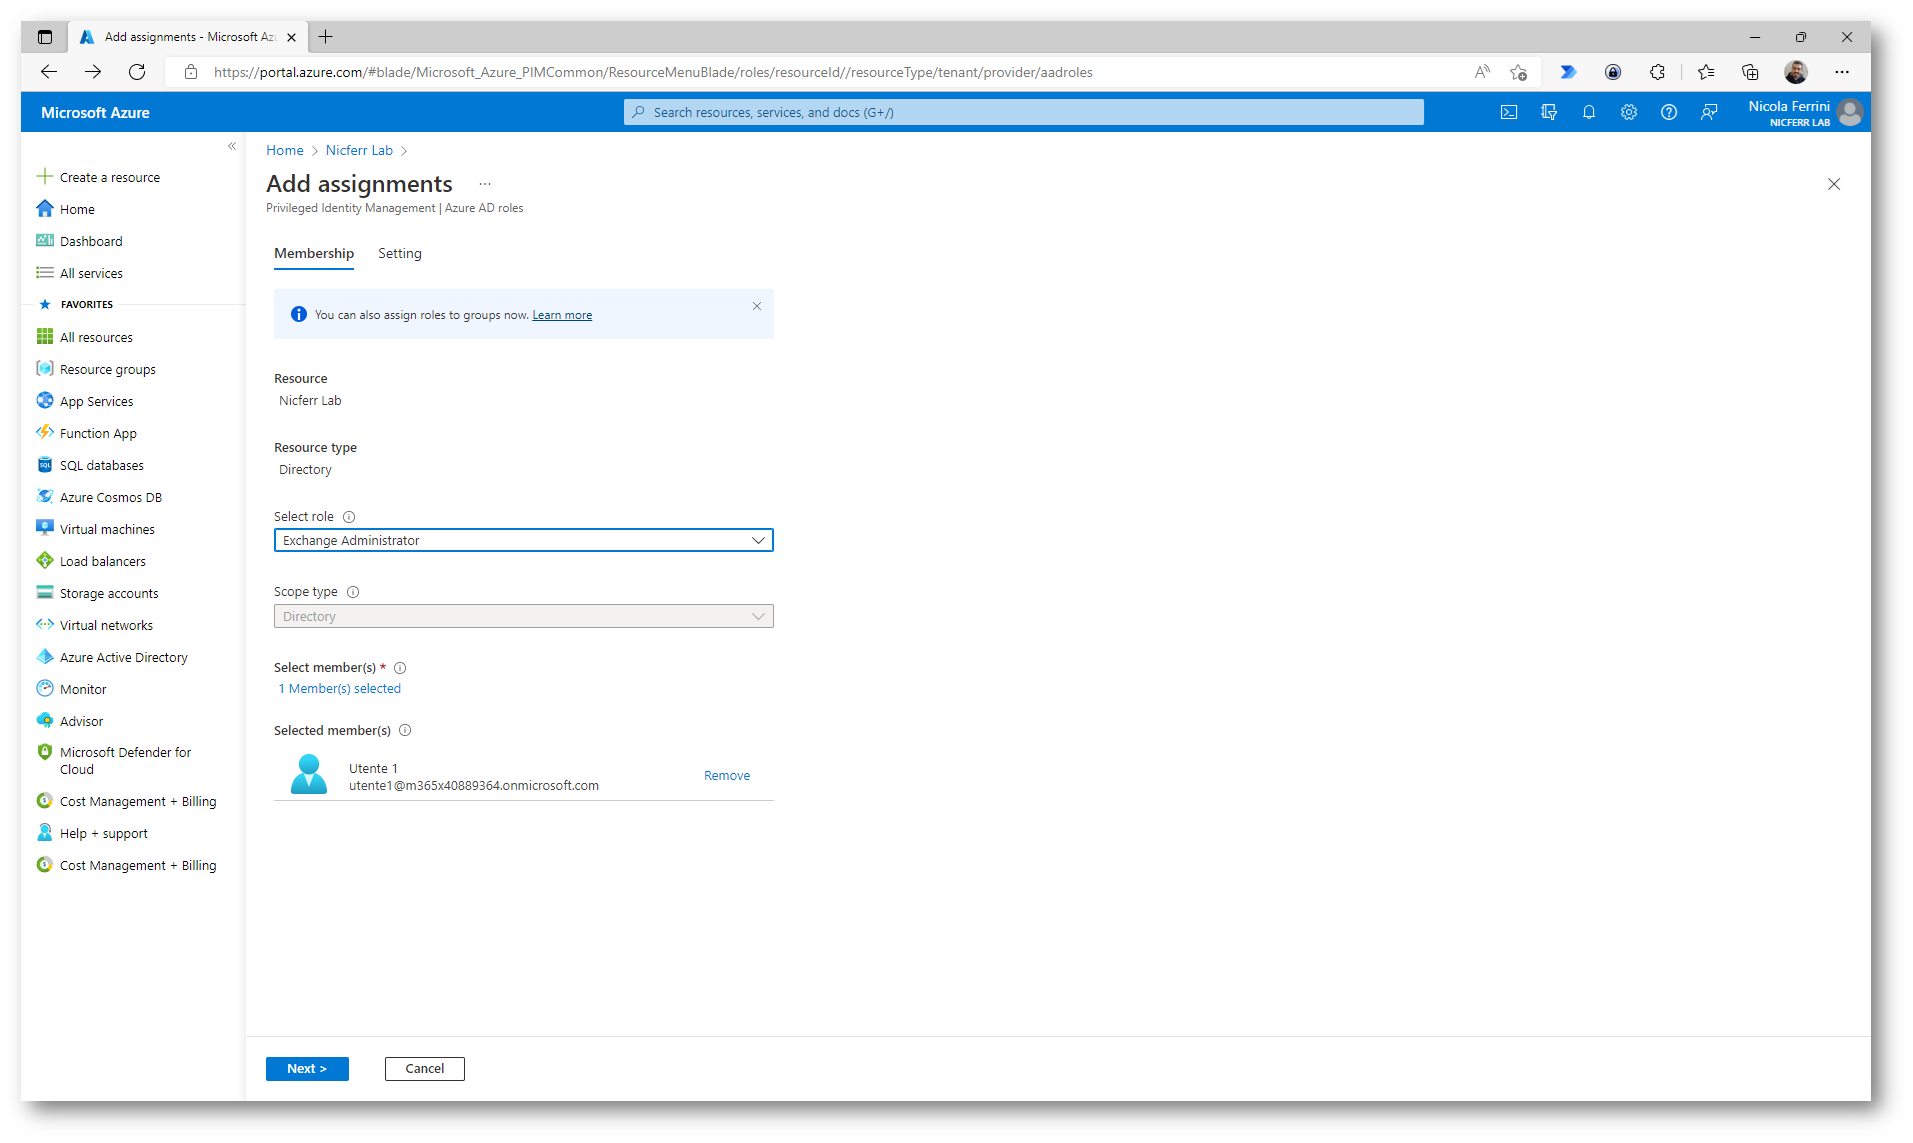This screenshot has width=1913, height=1143.
Task: Add this page to favorites star
Action: click(x=1518, y=72)
